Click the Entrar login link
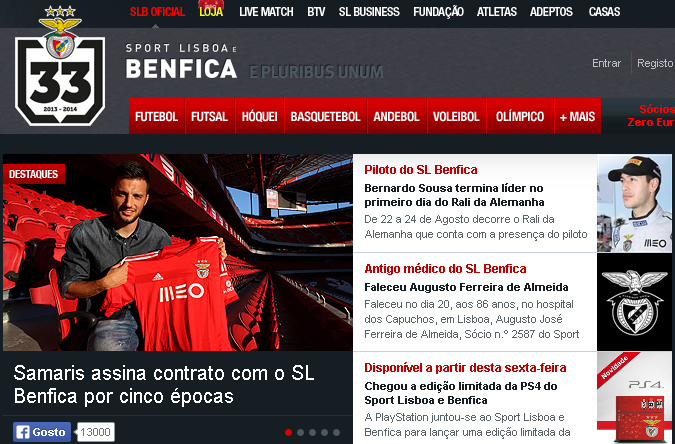 (606, 63)
